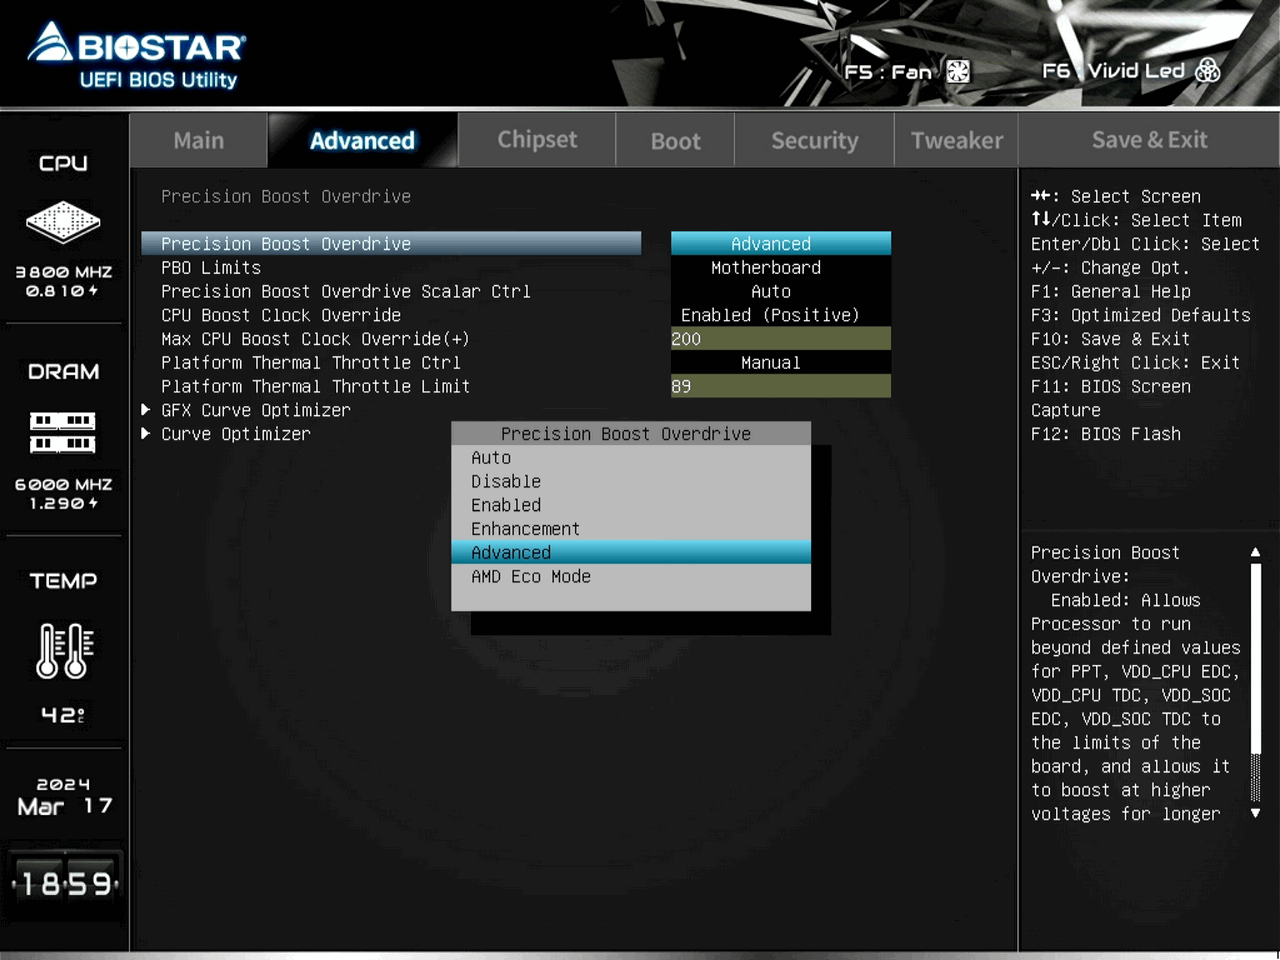
Task: Go to the Boot tab
Action: coord(676,141)
